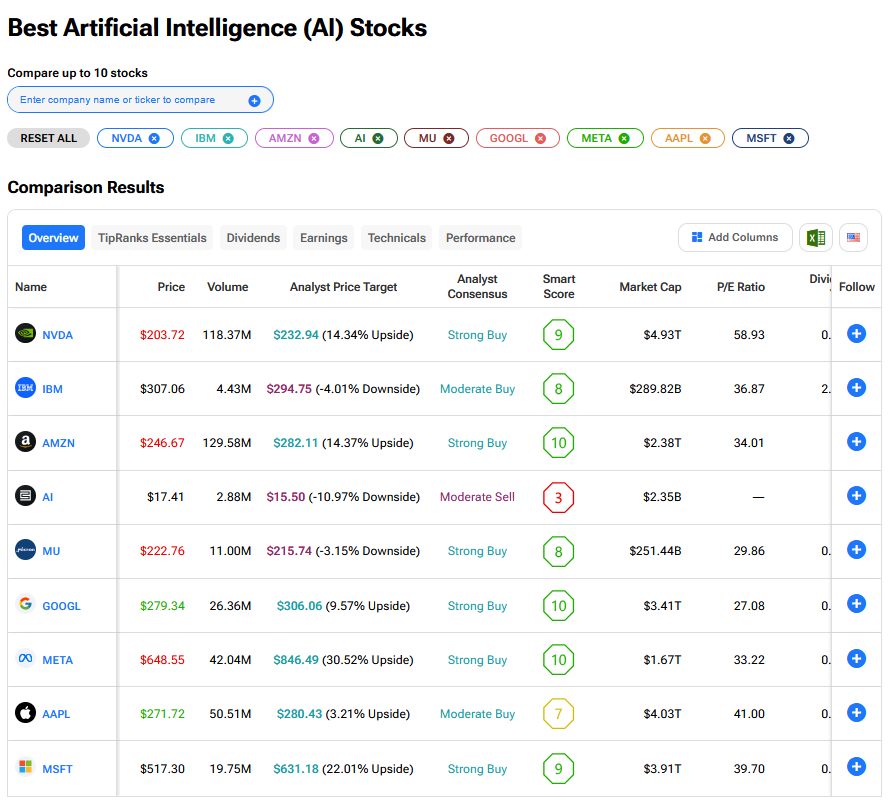Open the Technicals tab

(396, 238)
